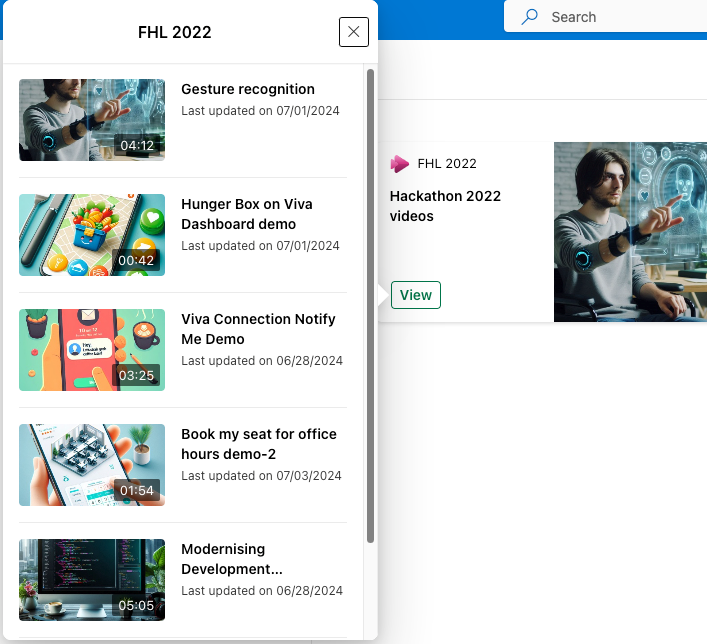Select Book my seat for office hours title
This screenshot has height=644, width=707.
[x=258, y=444]
